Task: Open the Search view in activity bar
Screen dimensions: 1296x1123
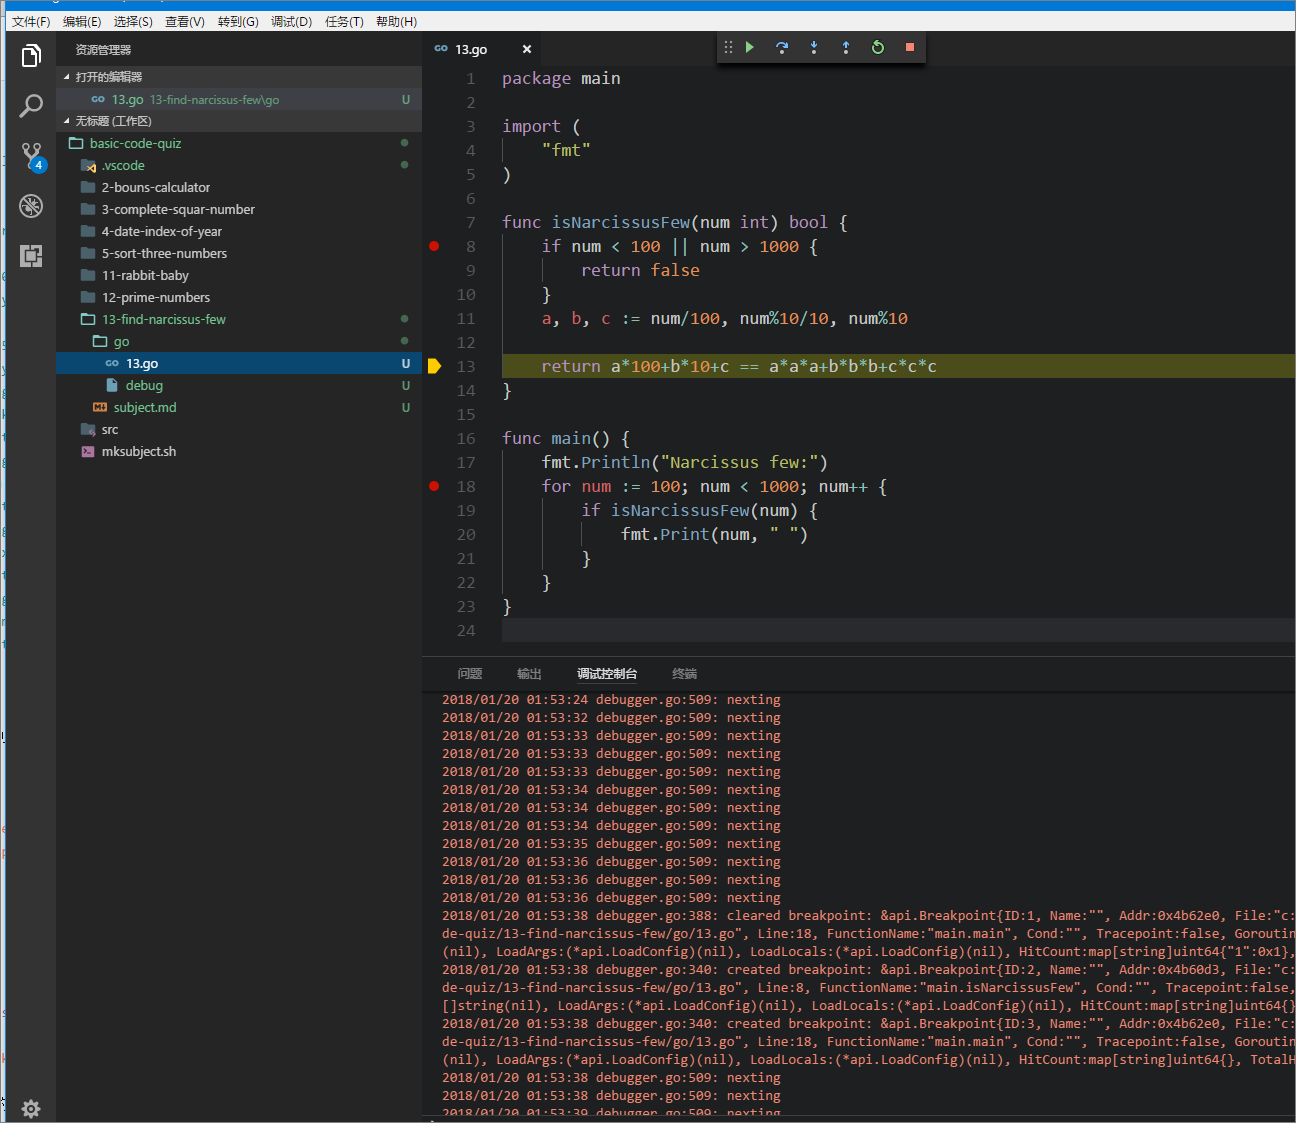Action: 31,106
